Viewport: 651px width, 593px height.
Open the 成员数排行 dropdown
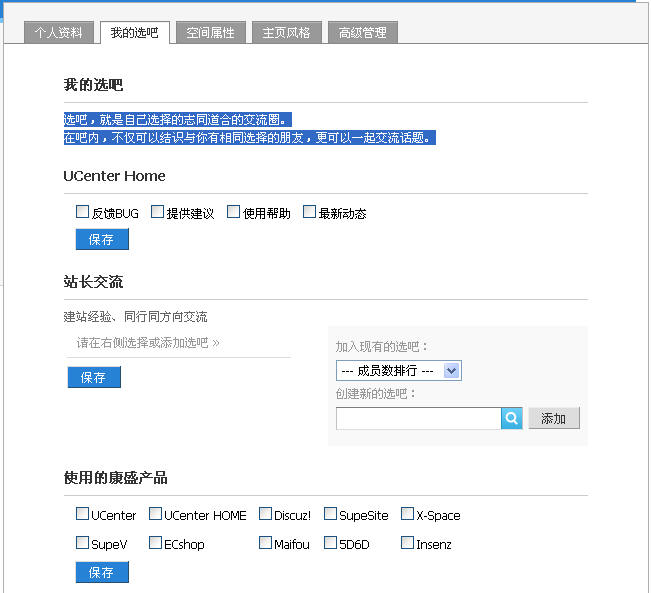click(398, 371)
